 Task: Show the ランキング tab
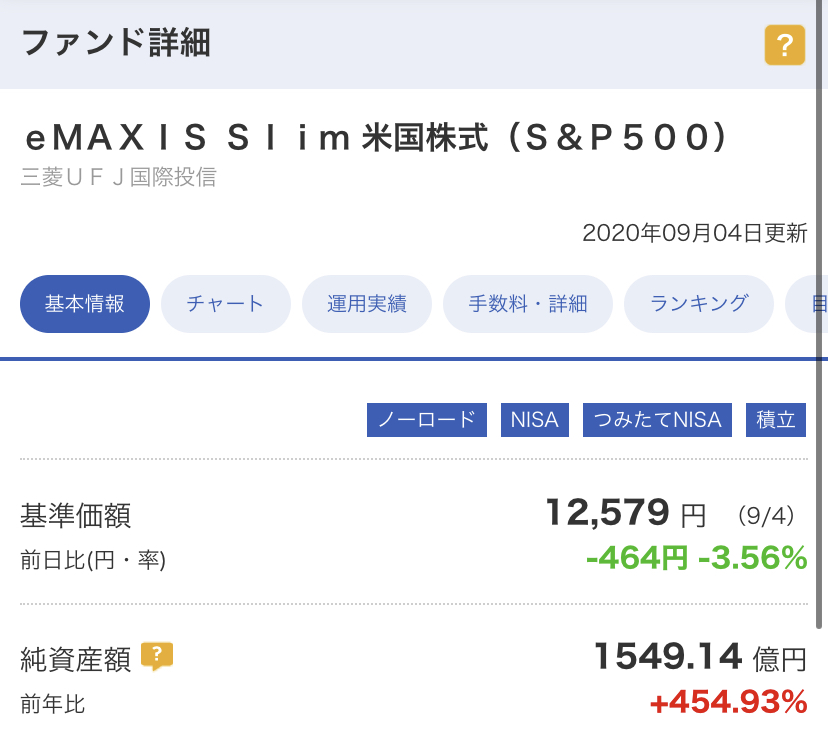(699, 304)
